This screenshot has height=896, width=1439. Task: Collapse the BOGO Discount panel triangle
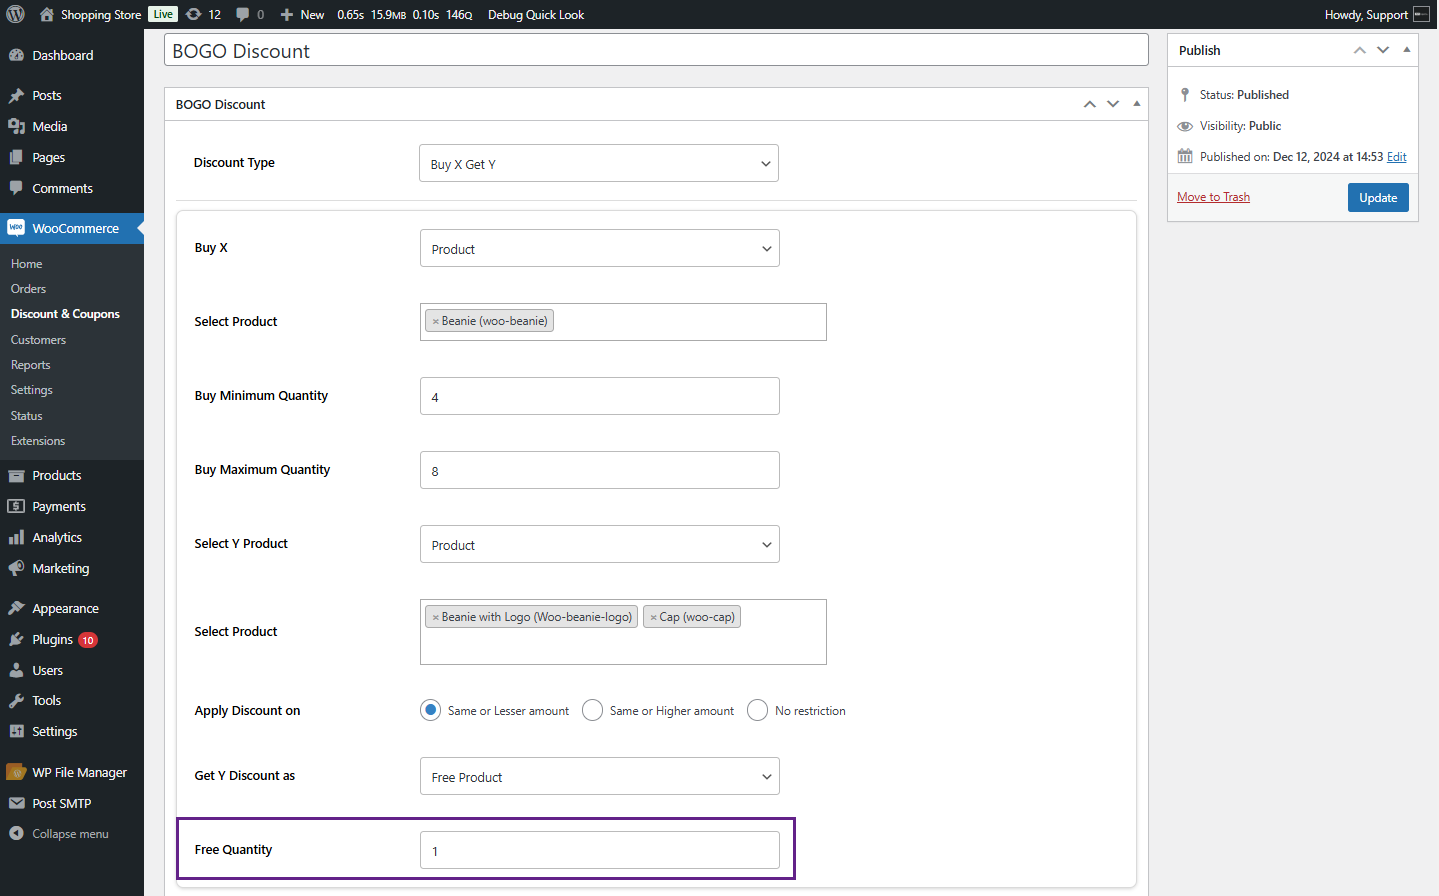click(1137, 104)
